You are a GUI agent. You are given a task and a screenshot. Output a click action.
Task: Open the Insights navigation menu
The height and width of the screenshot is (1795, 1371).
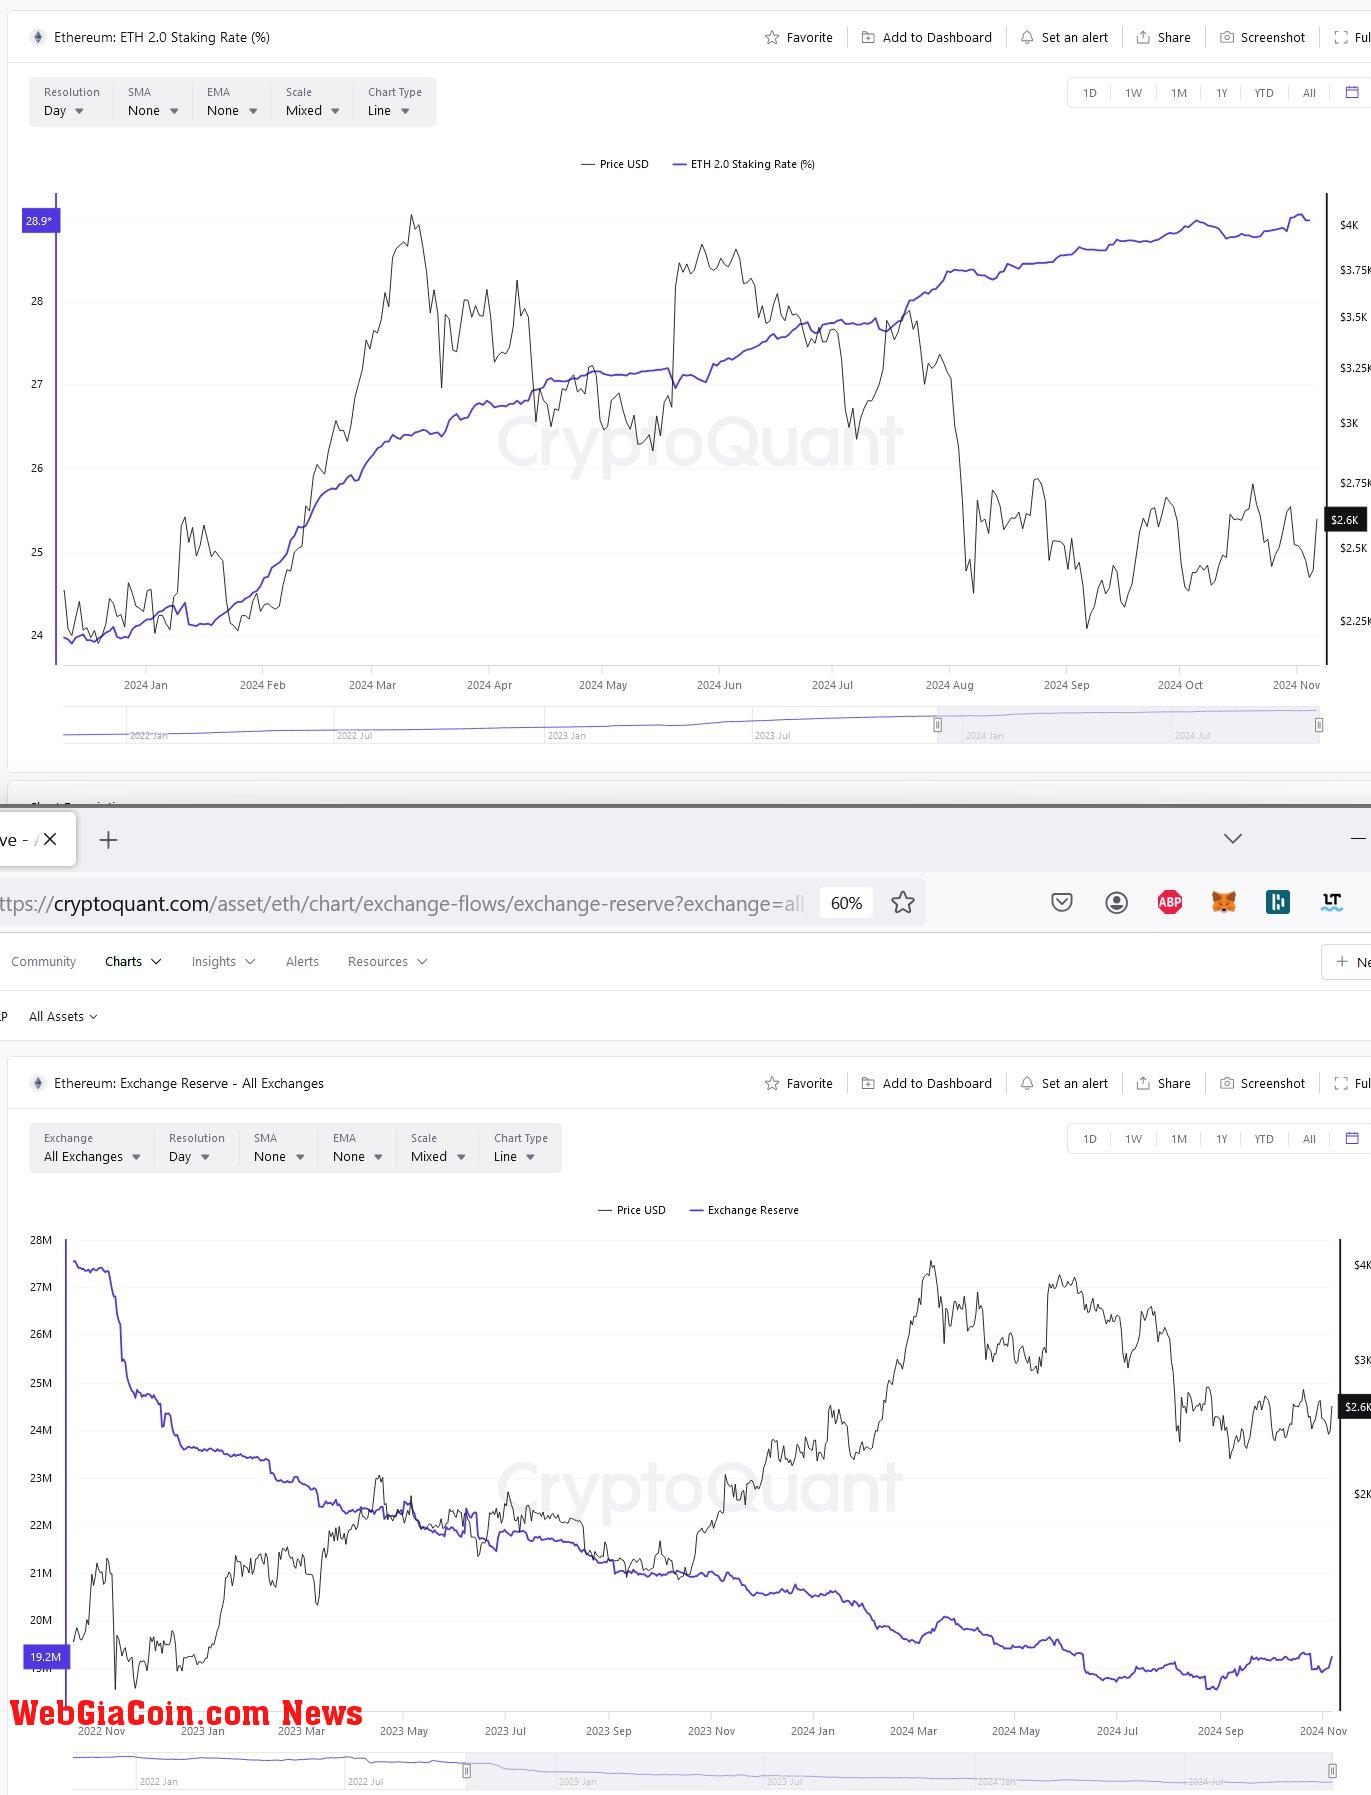(223, 961)
